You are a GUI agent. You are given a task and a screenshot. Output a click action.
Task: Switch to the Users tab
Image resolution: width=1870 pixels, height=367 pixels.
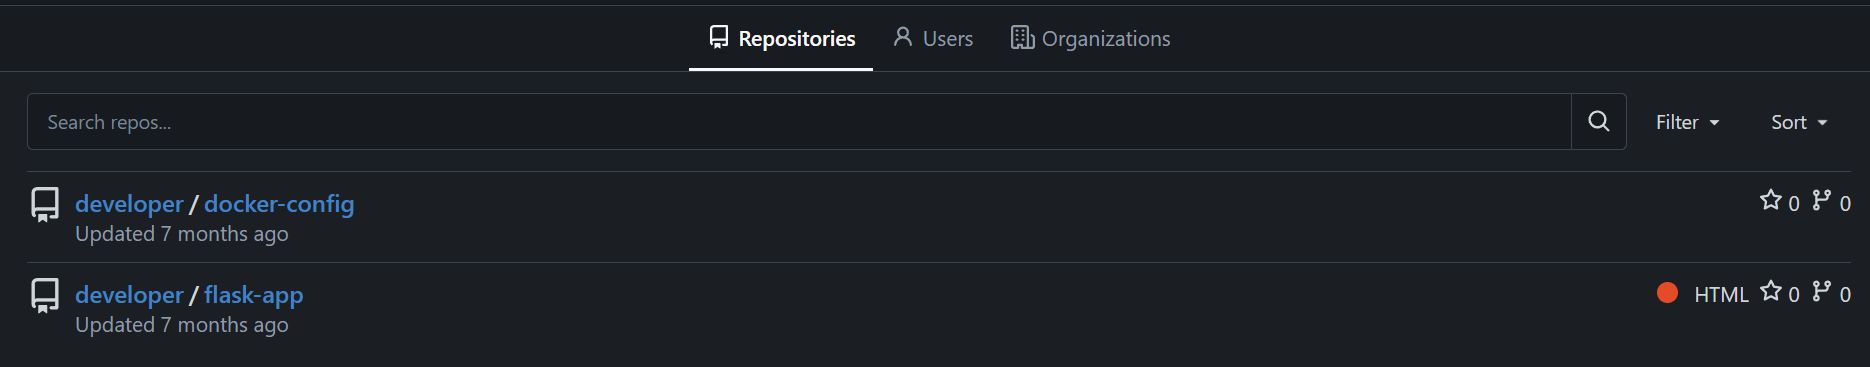(x=932, y=38)
